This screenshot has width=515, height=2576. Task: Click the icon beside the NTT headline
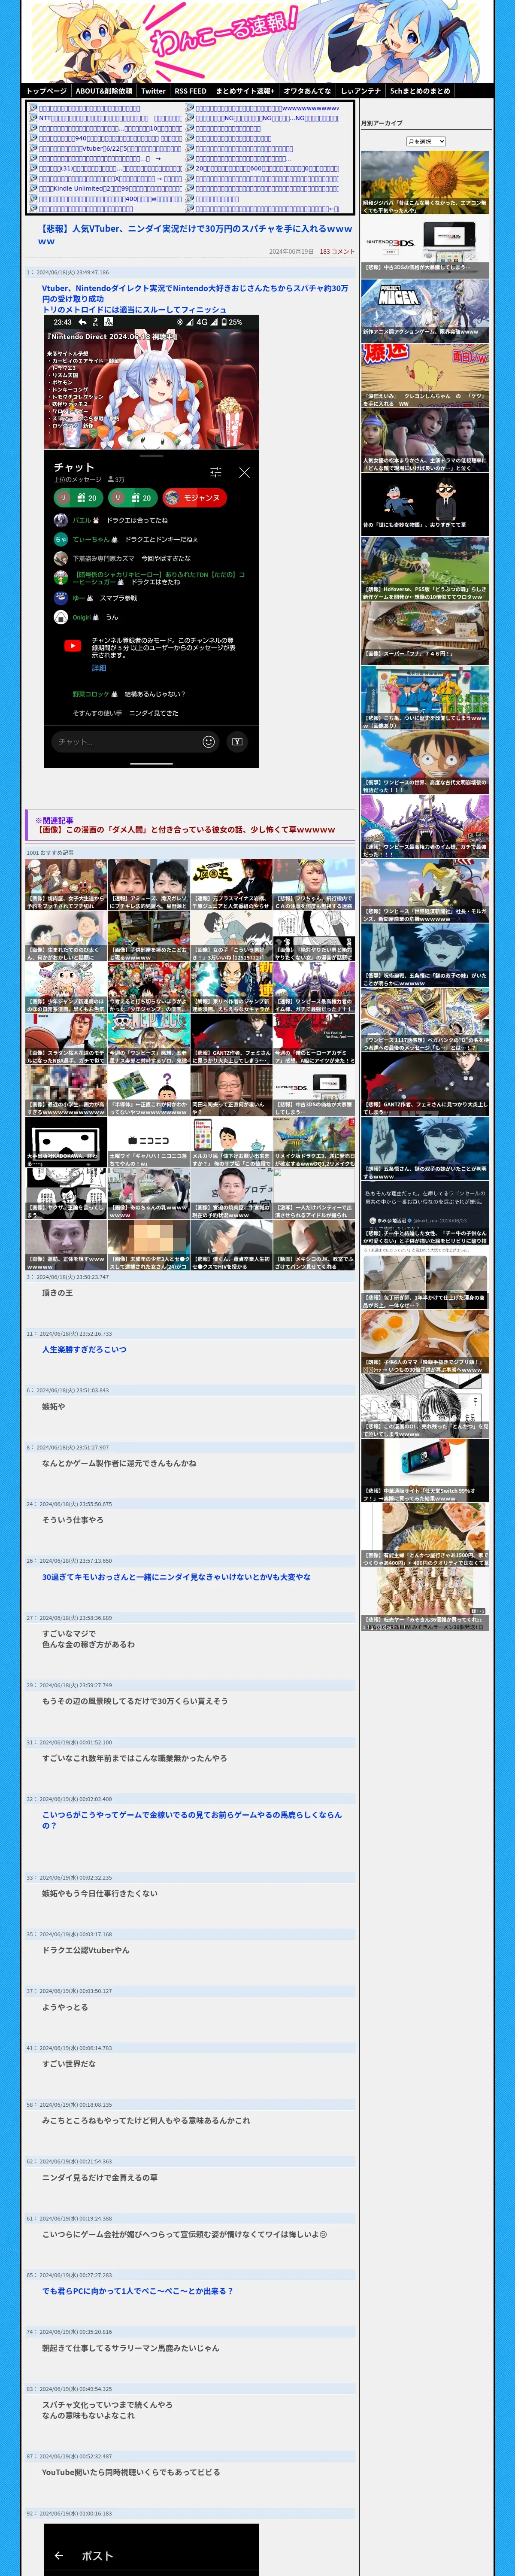tap(33, 118)
